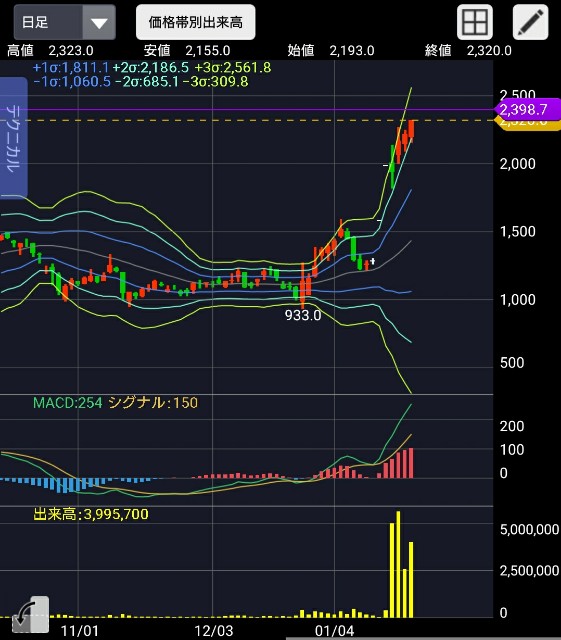Image resolution: width=561 pixels, height=640 pixels.
Task: Select the latest red candlestick at the top
Action: point(411,130)
